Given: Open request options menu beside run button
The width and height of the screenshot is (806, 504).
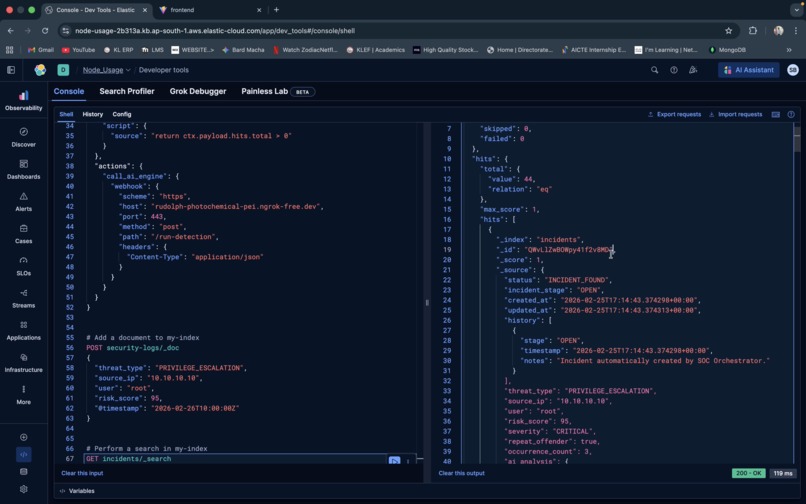Looking at the screenshot, I should pyautogui.click(x=408, y=461).
